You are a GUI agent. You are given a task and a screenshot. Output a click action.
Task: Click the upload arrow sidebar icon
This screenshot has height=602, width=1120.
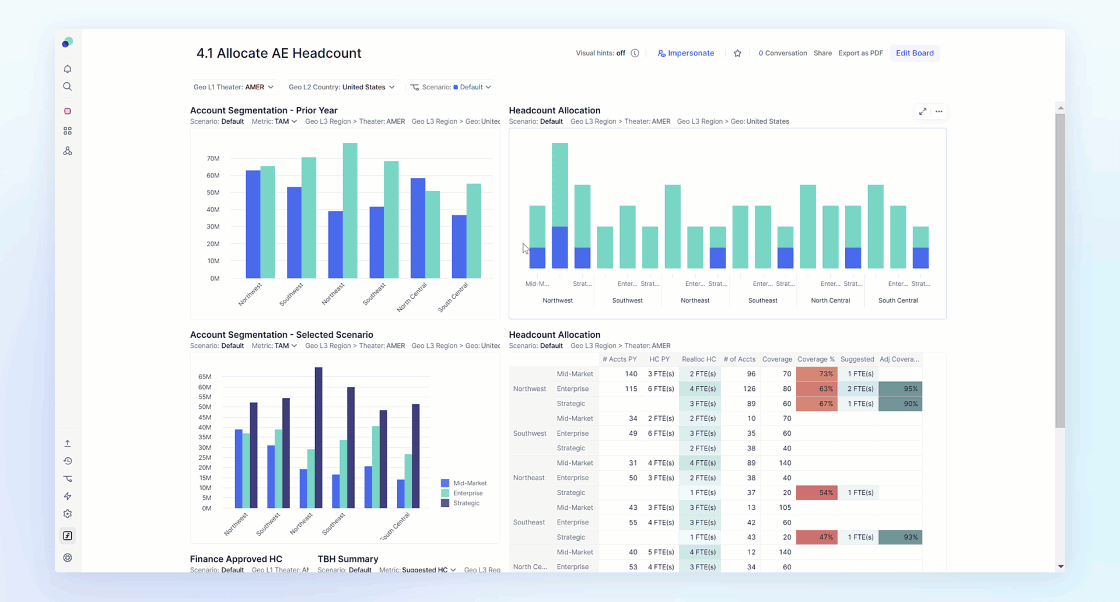pos(67,443)
